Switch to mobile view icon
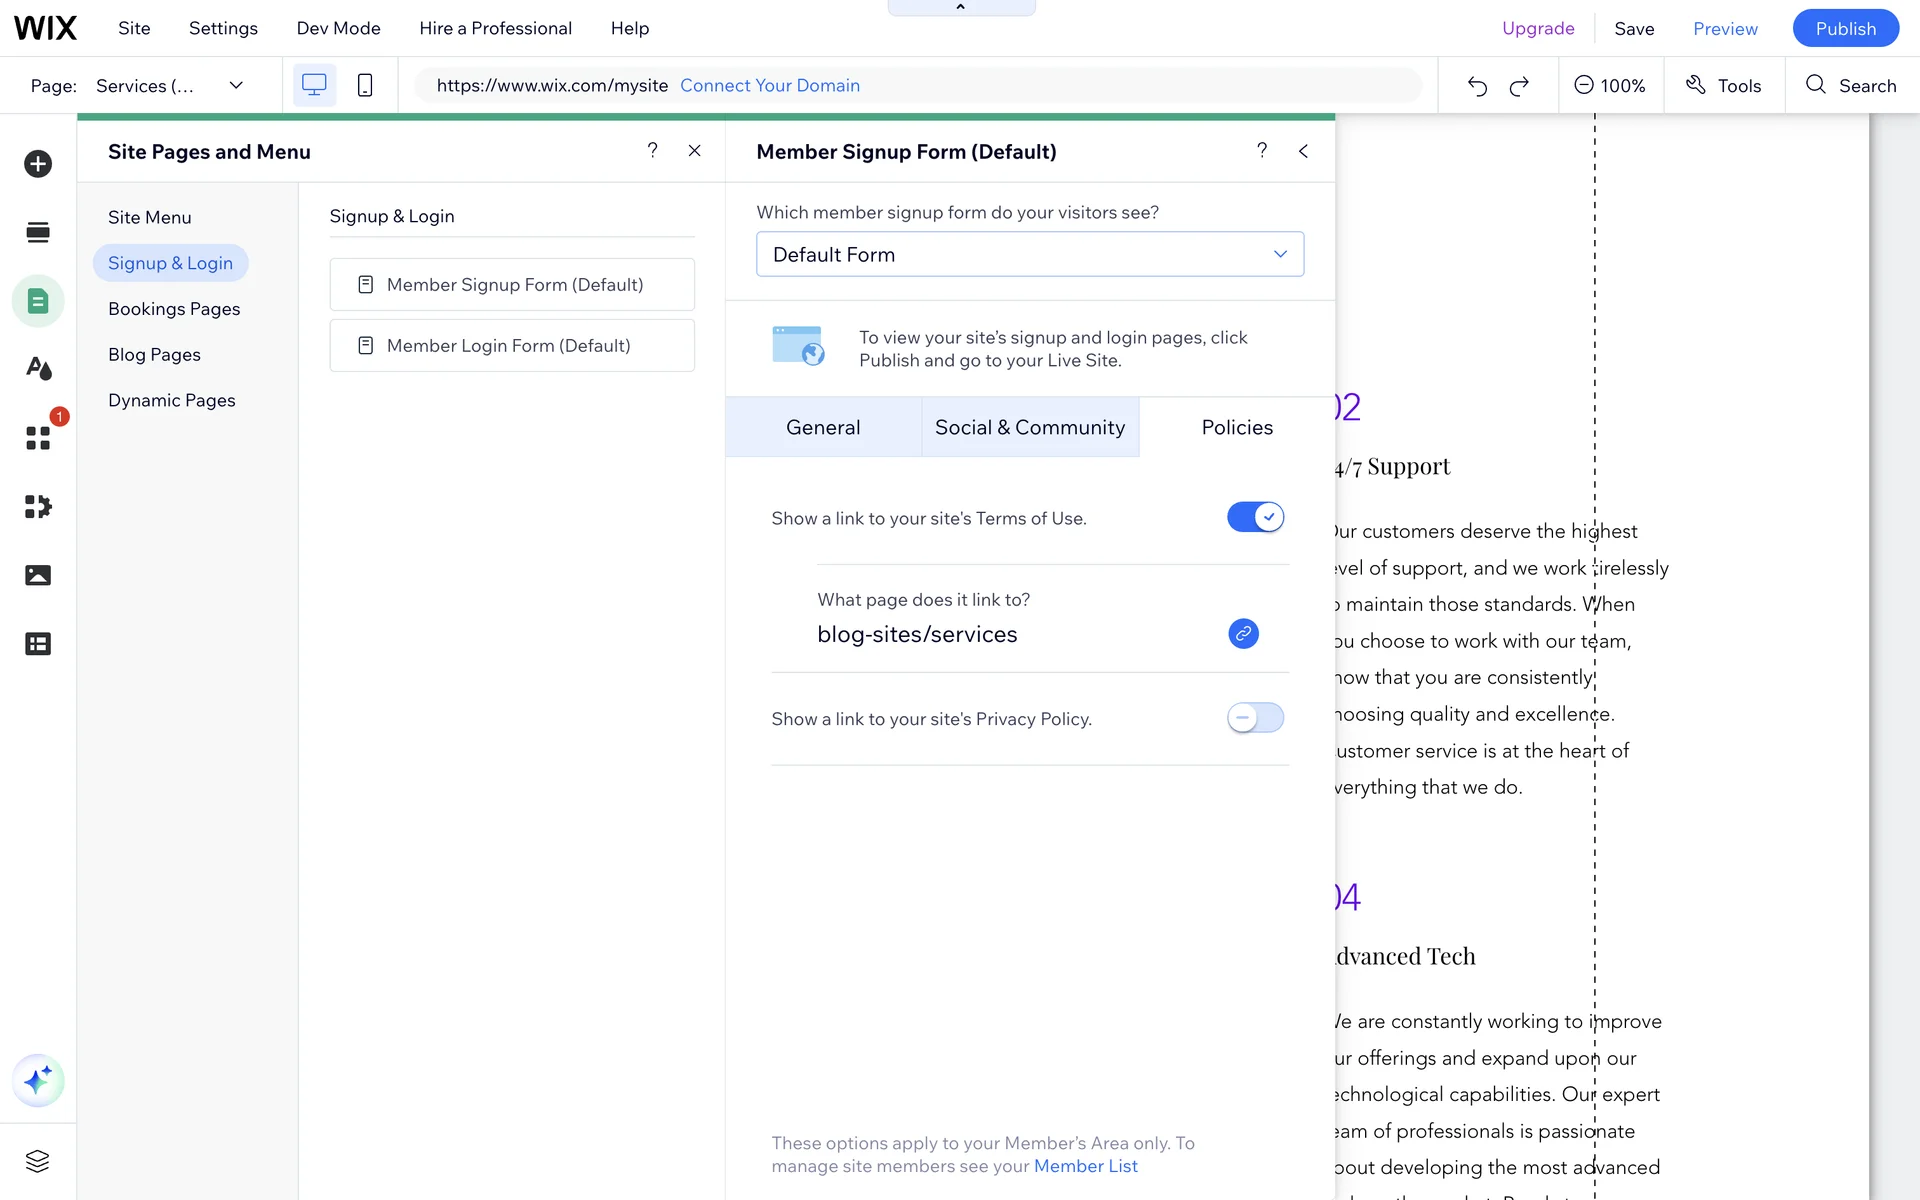The height and width of the screenshot is (1200, 1920). pos(365,85)
